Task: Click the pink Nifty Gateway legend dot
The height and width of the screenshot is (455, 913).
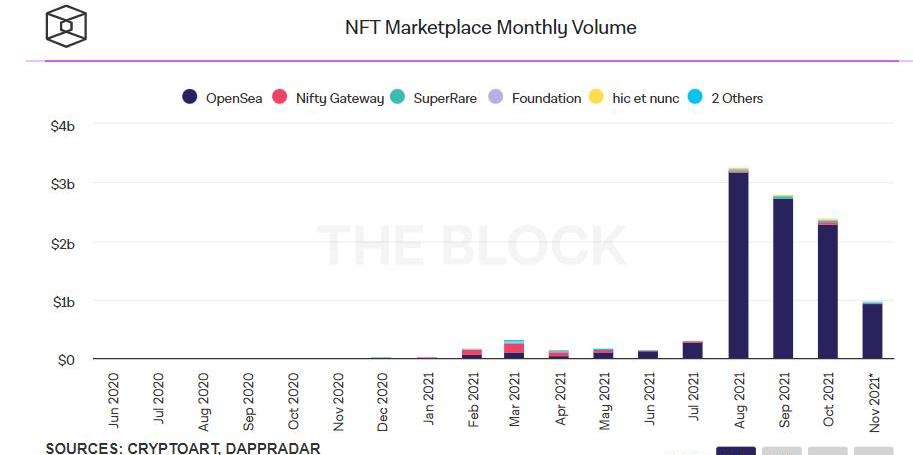Action: coord(280,98)
